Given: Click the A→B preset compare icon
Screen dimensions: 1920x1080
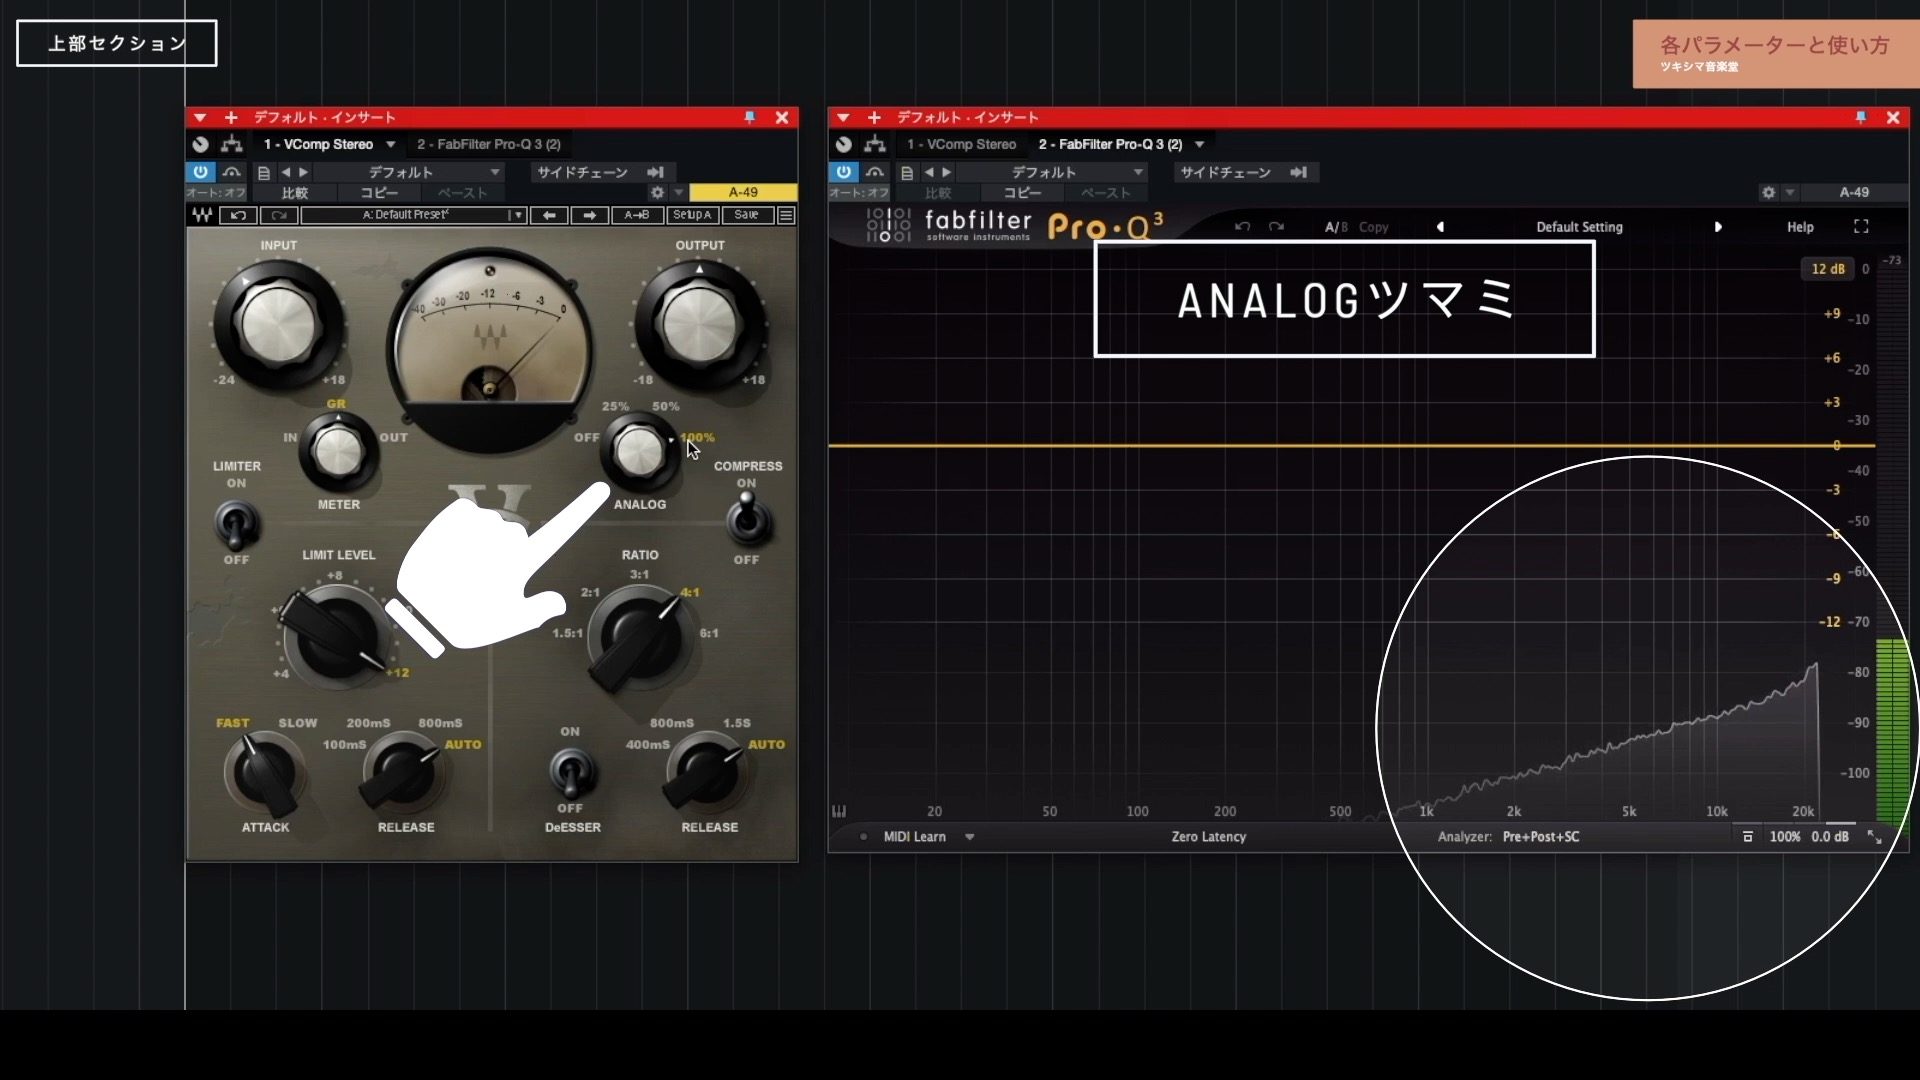Looking at the screenshot, I should click(x=637, y=215).
